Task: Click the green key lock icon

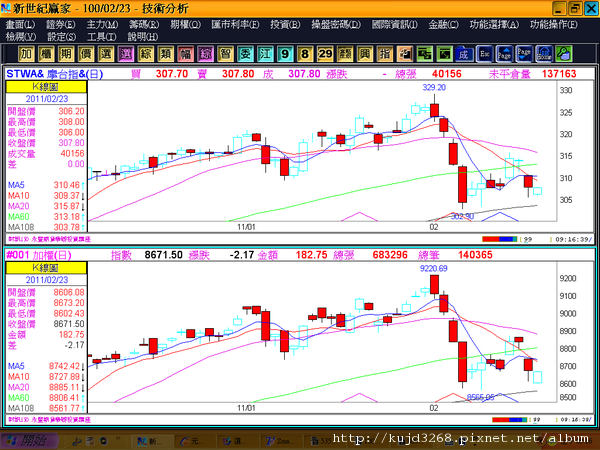Action: coord(564,54)
